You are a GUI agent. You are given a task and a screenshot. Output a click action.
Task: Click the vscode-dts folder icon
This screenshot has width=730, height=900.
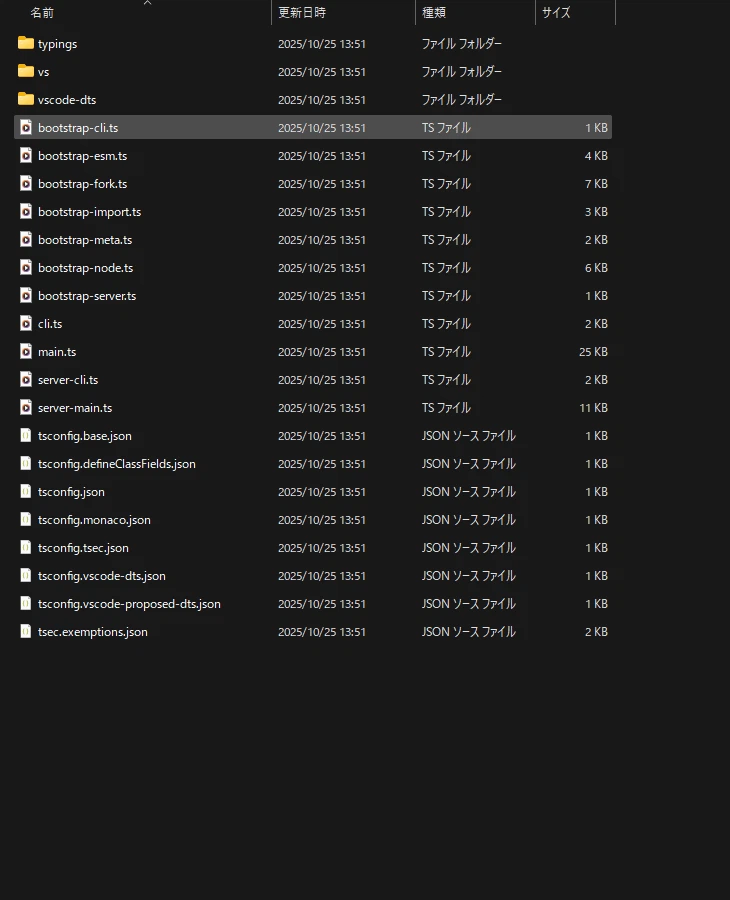(26, 99)
